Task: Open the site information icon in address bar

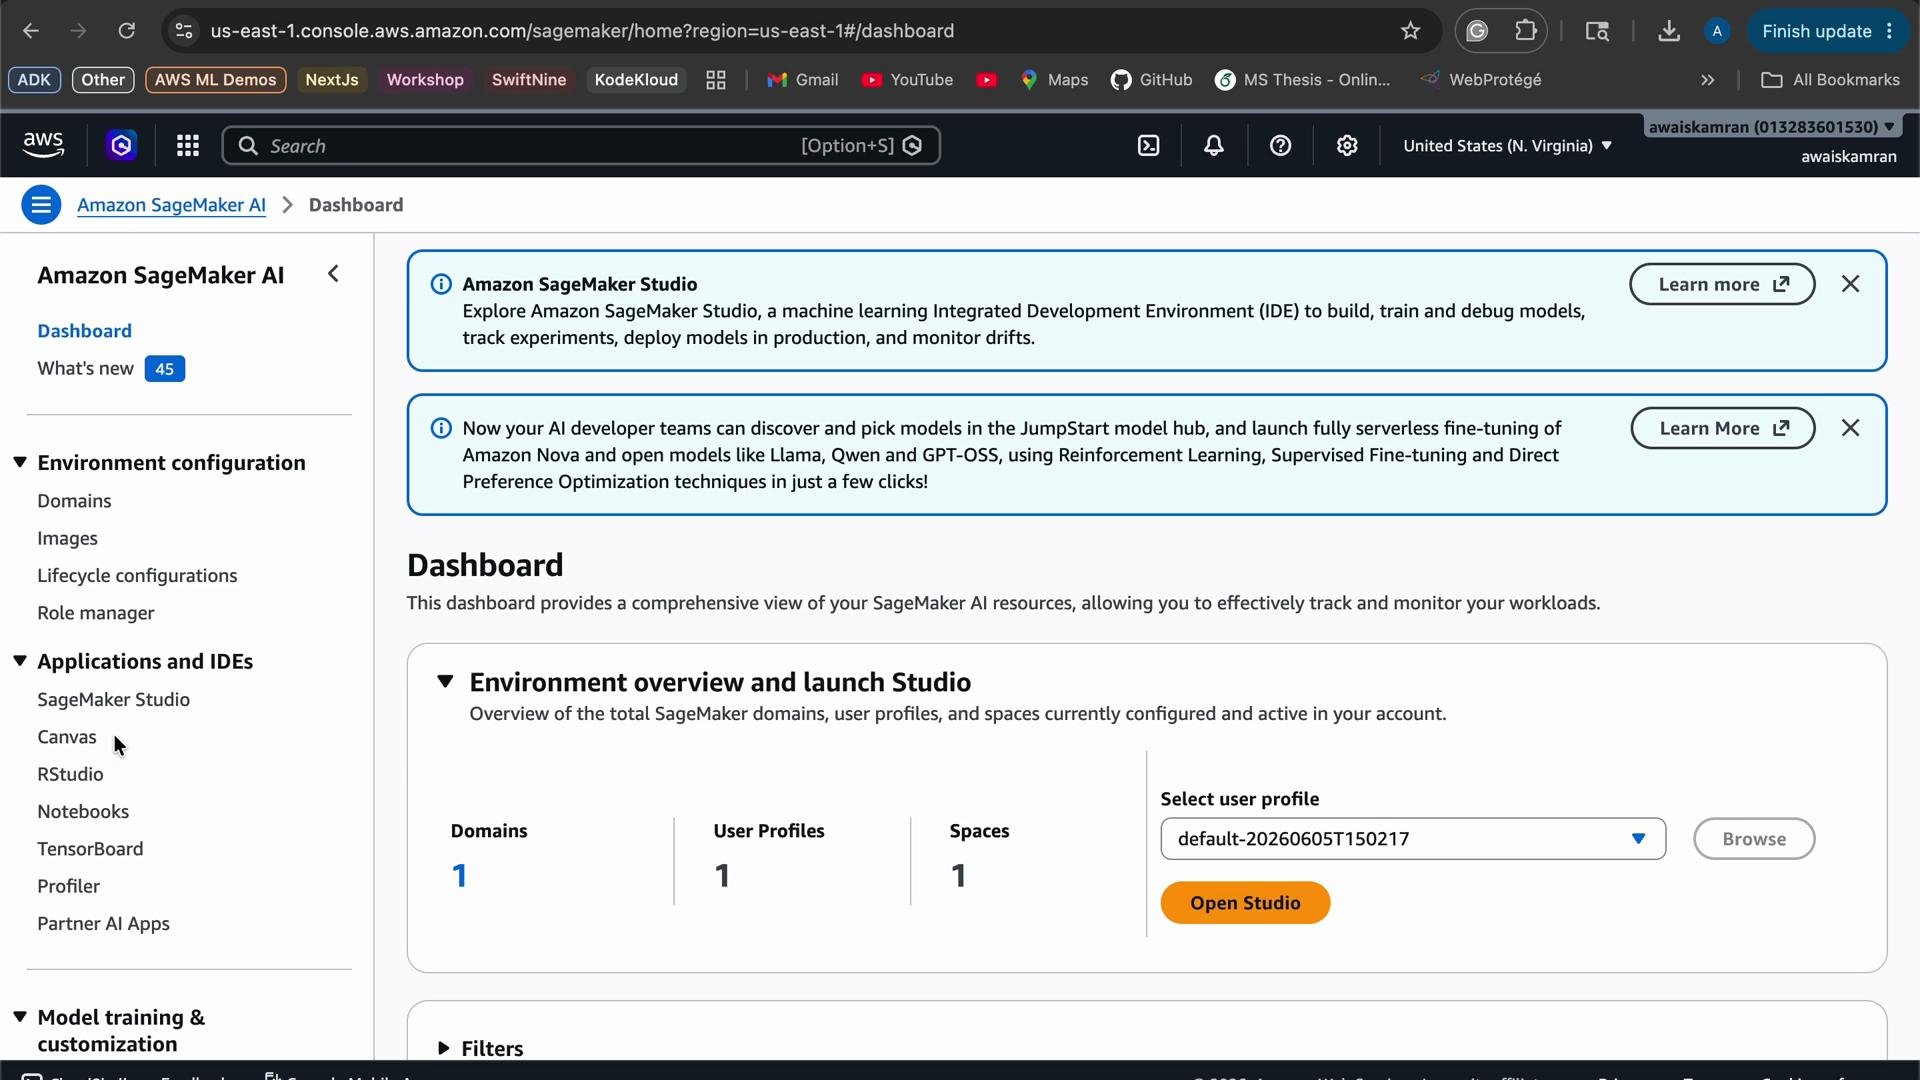Action: coord(183,31)
